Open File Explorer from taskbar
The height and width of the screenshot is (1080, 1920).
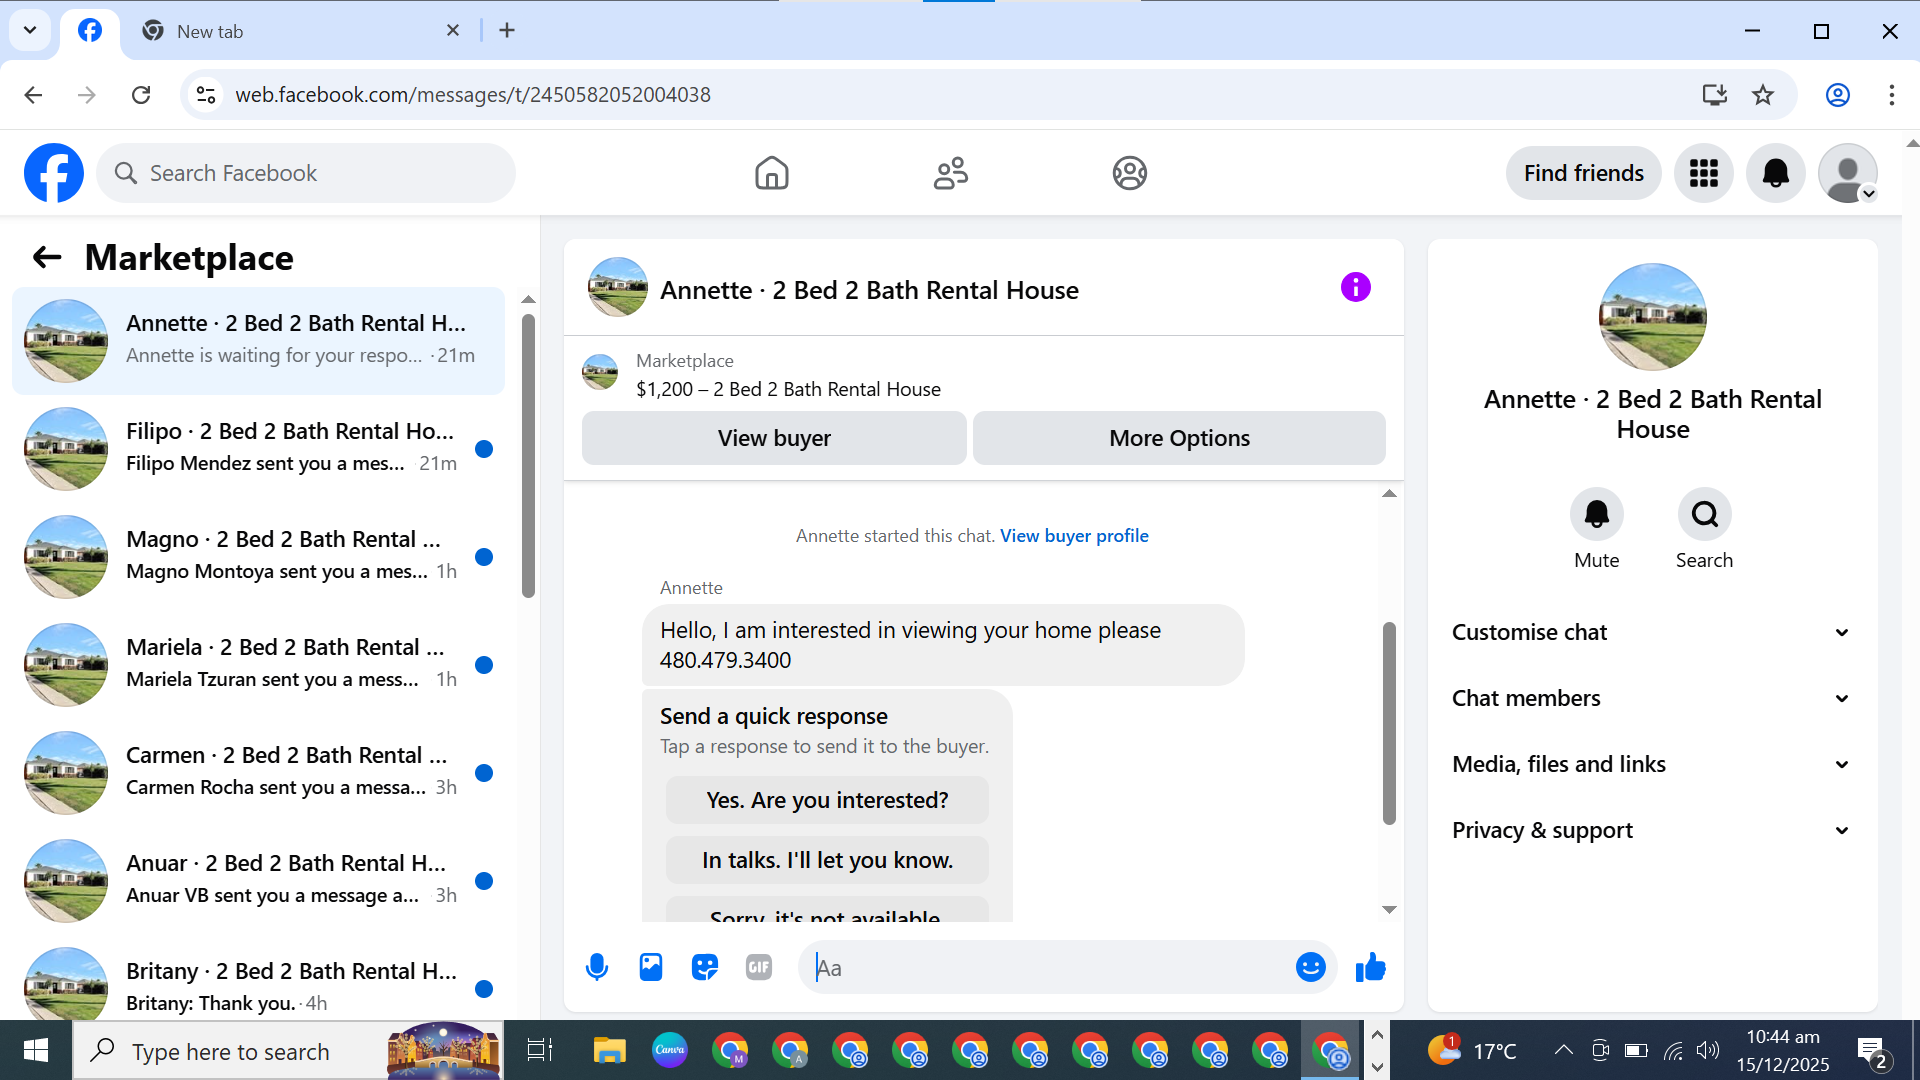(x=609, y=1051)
